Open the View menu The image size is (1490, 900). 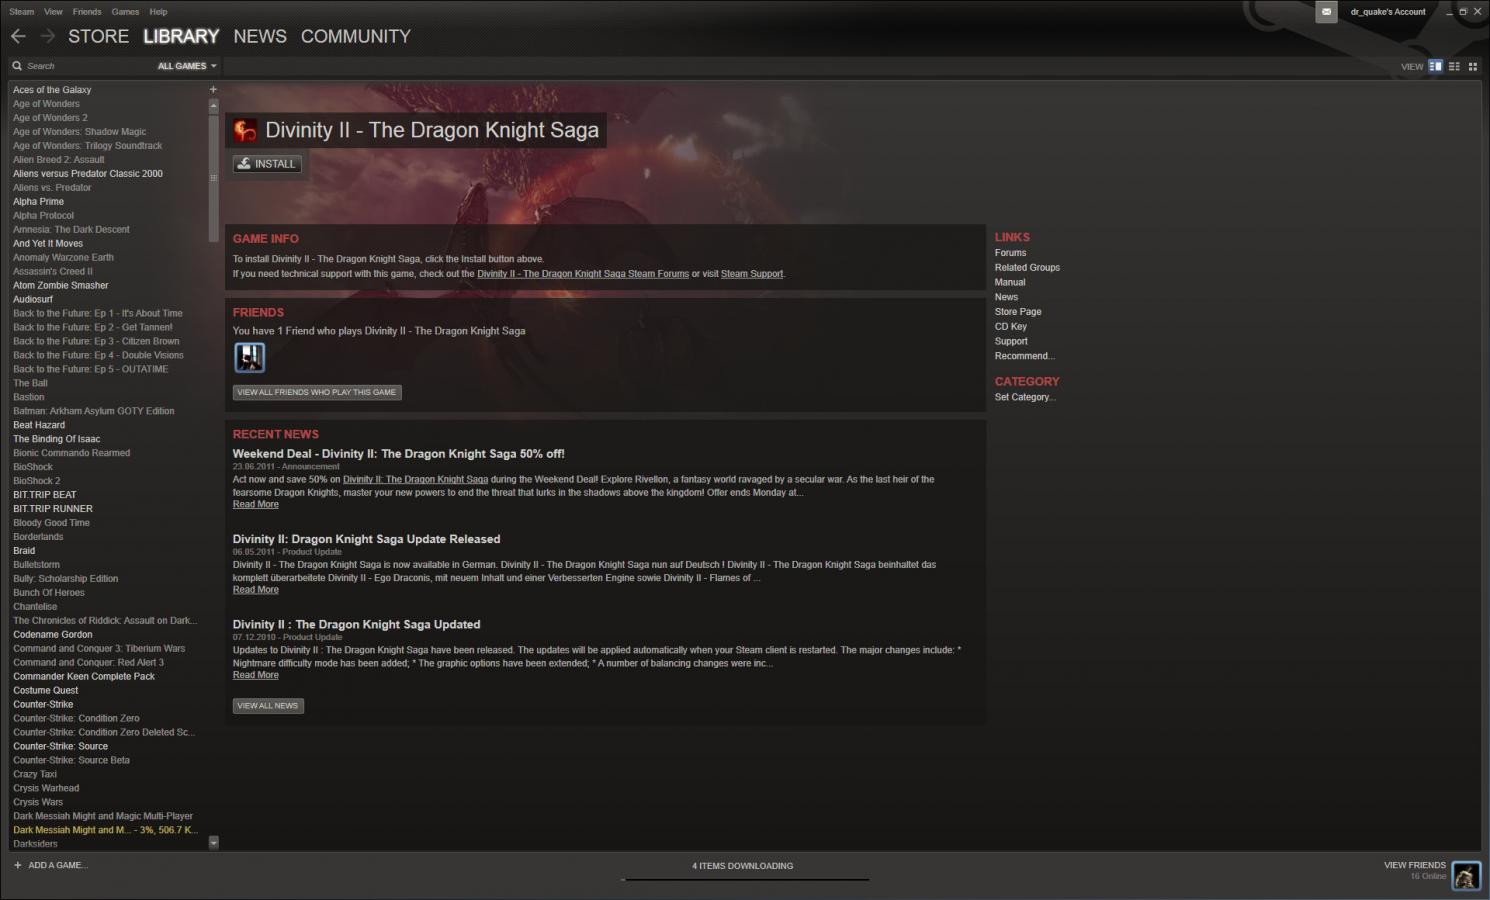(x=54, y=12)
